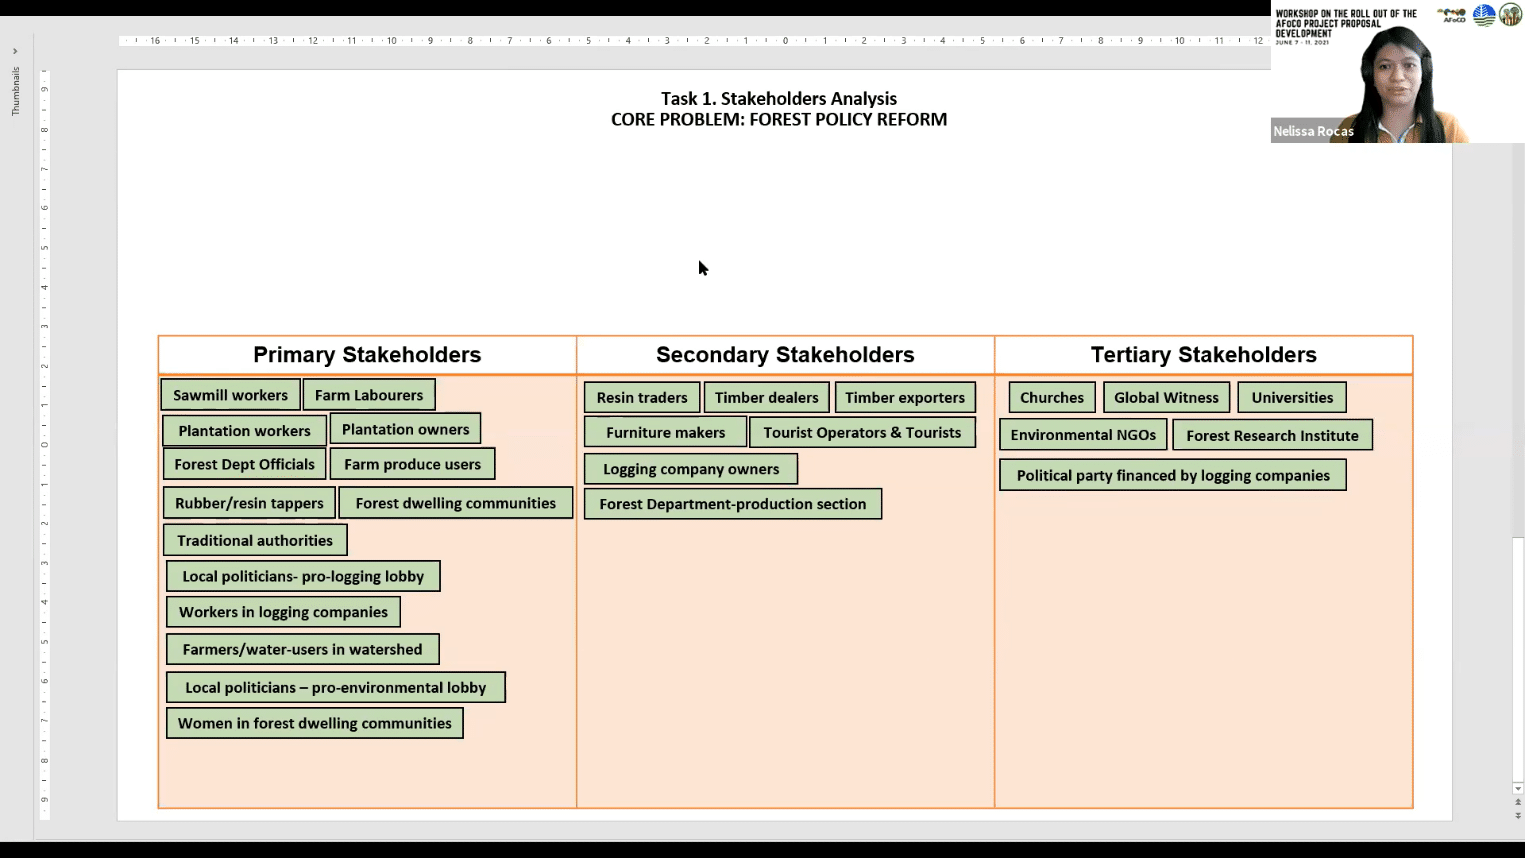This screenshot has width=1525, height=858.
Task: Select the Primary Stakeholders header
Action: click(367, 355)
